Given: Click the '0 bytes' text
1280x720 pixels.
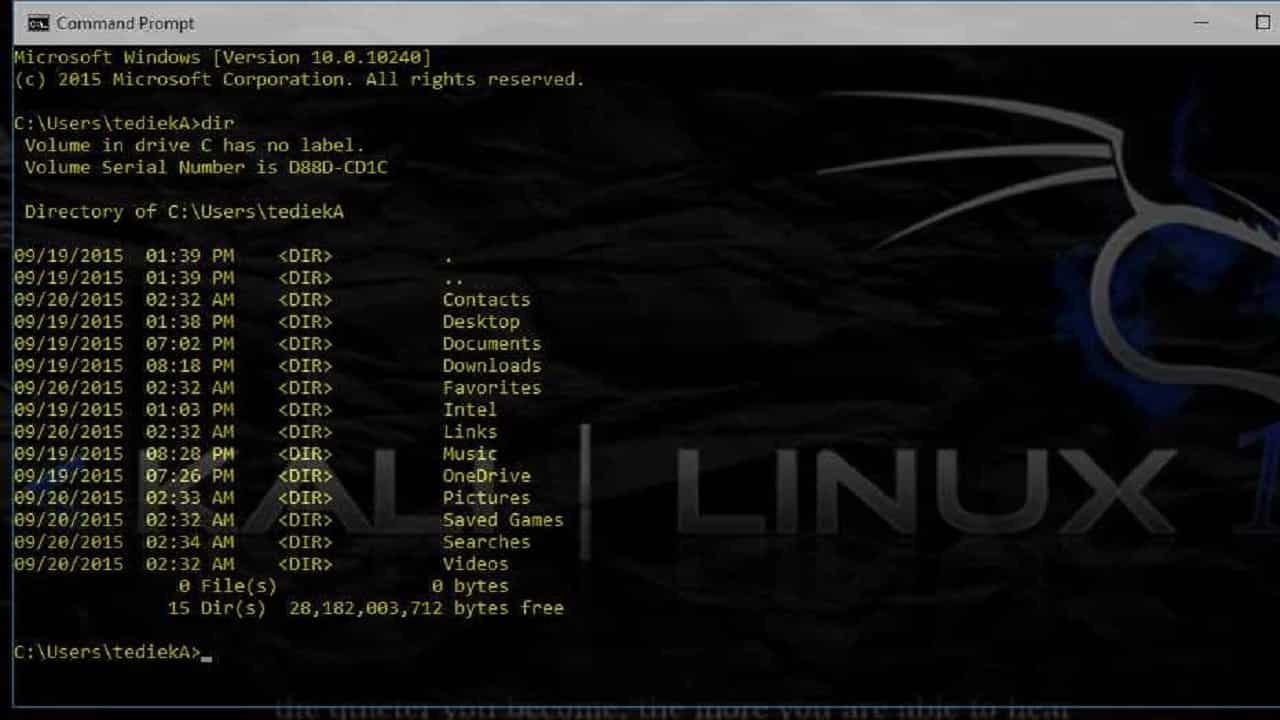Looking at the screenshot, I should [470, 585].
